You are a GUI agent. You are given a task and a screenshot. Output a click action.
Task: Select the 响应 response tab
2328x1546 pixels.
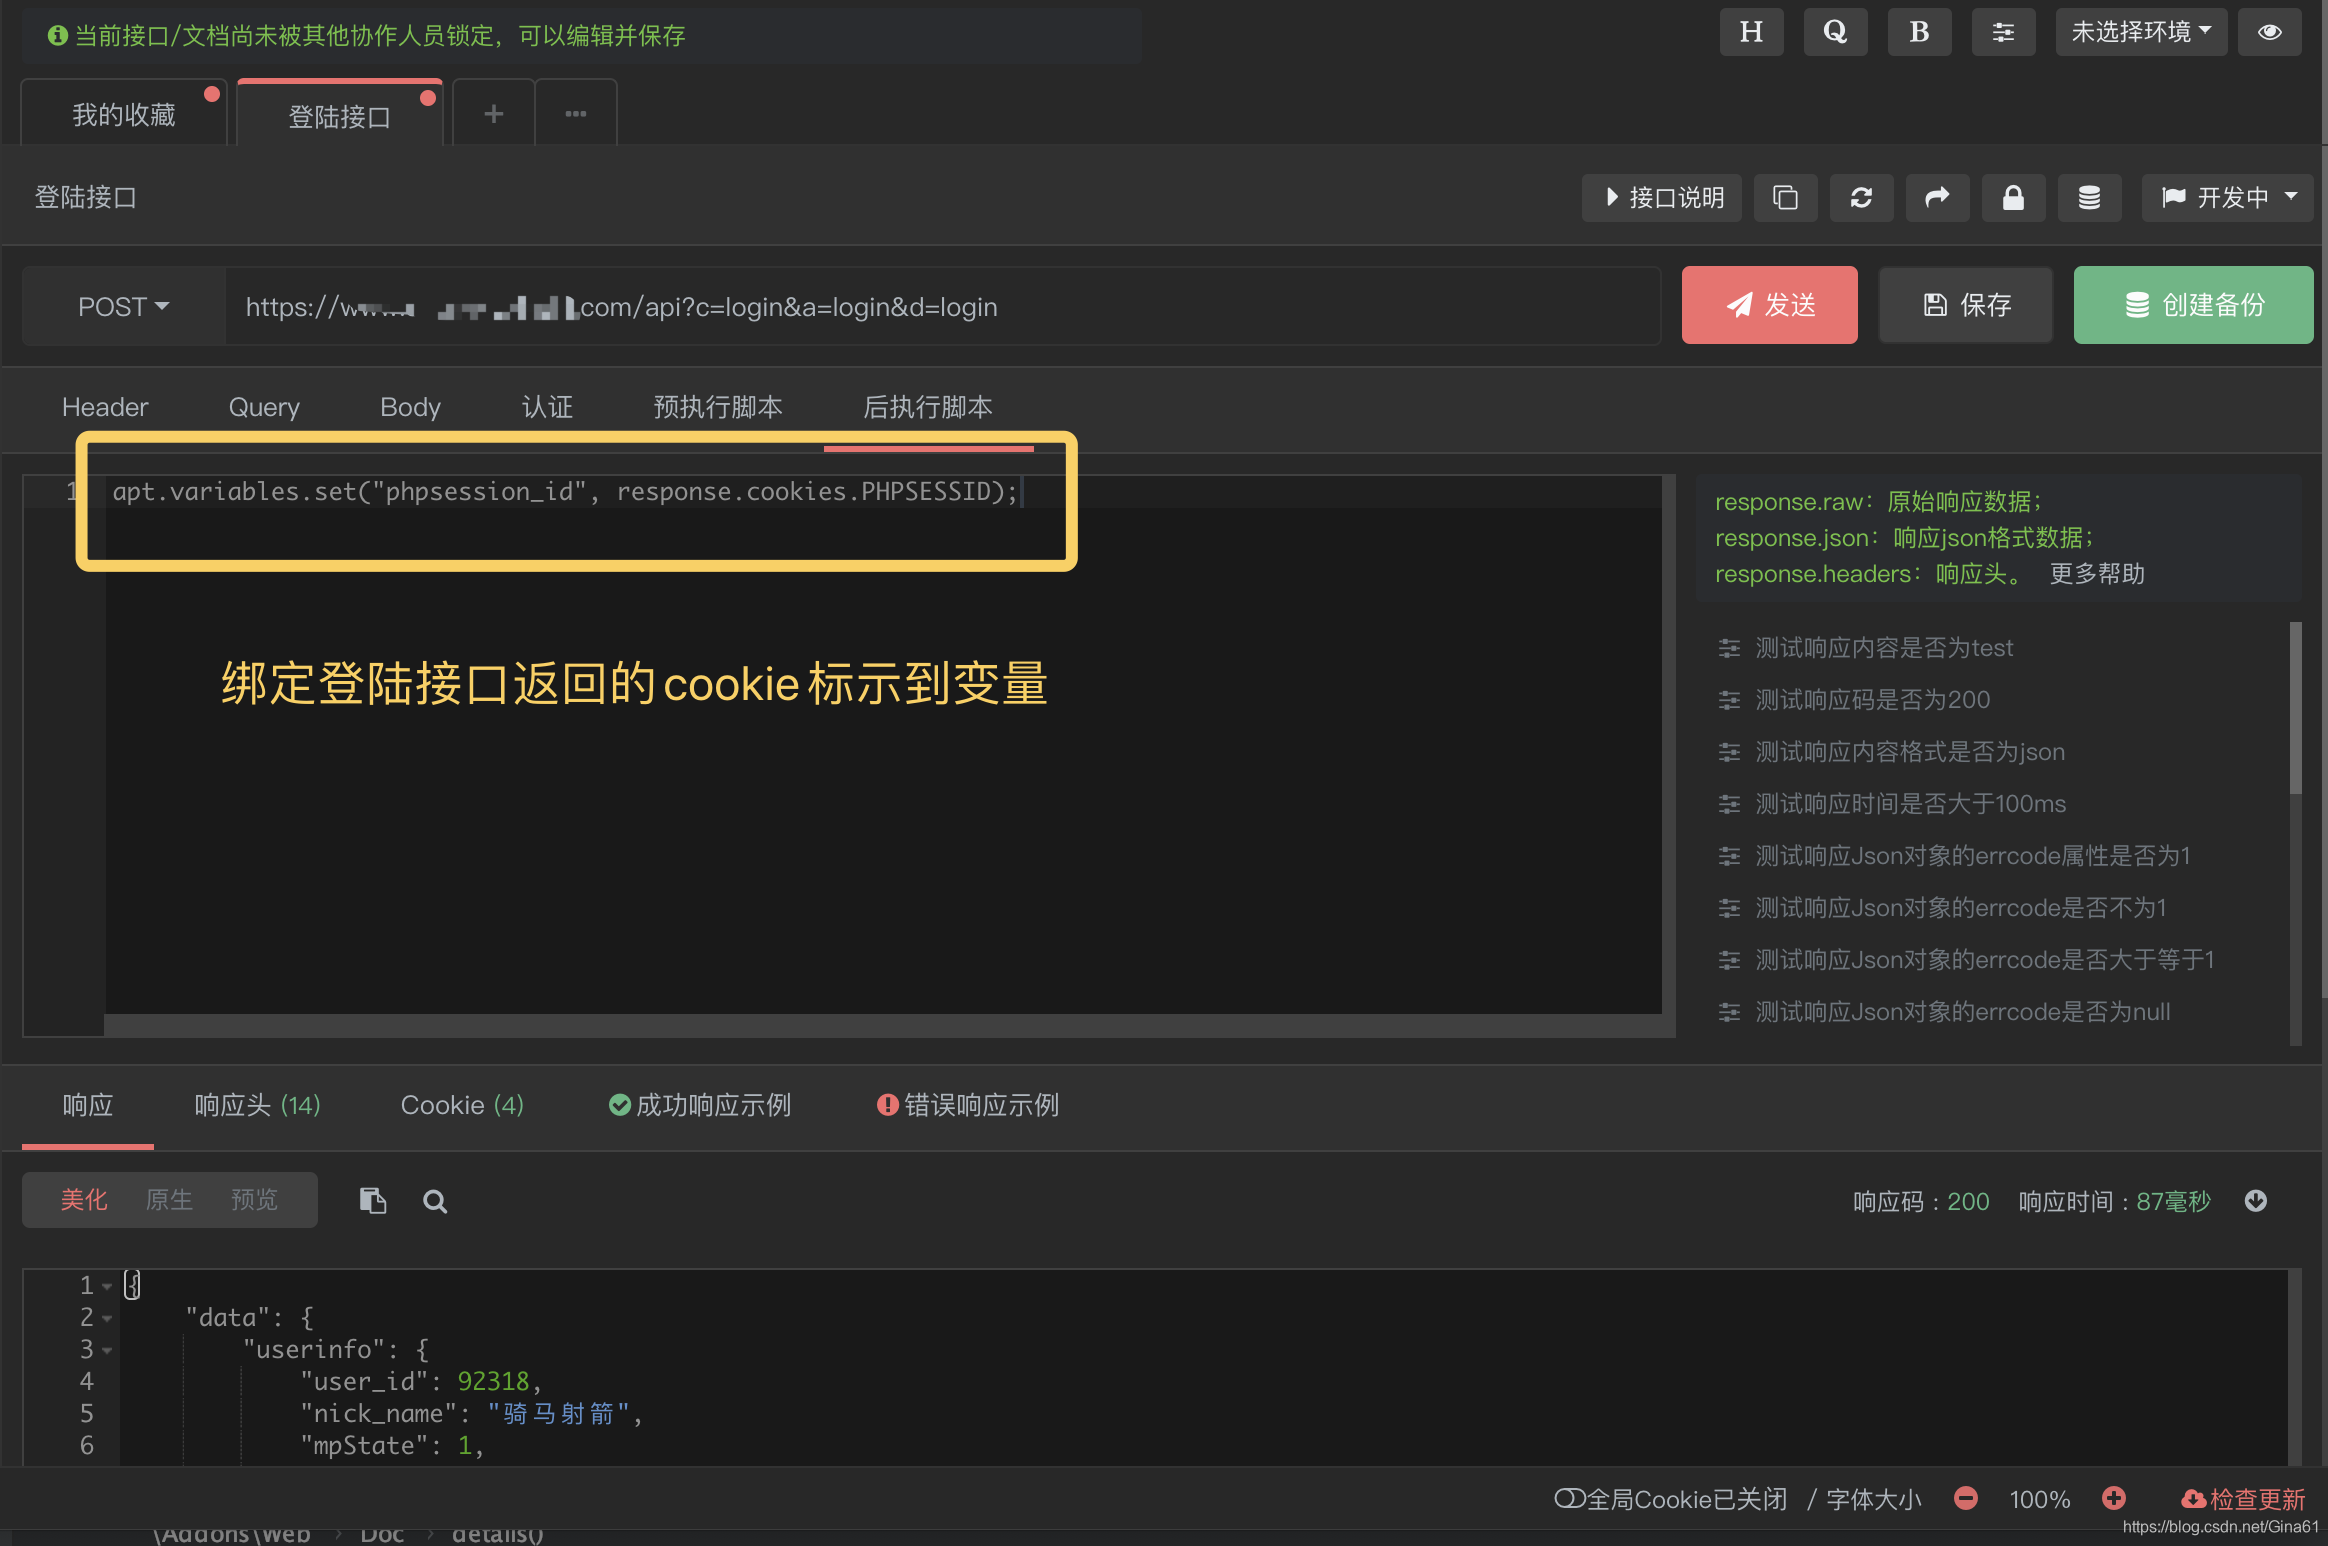pyautogui.click(x=88, y=1105)
